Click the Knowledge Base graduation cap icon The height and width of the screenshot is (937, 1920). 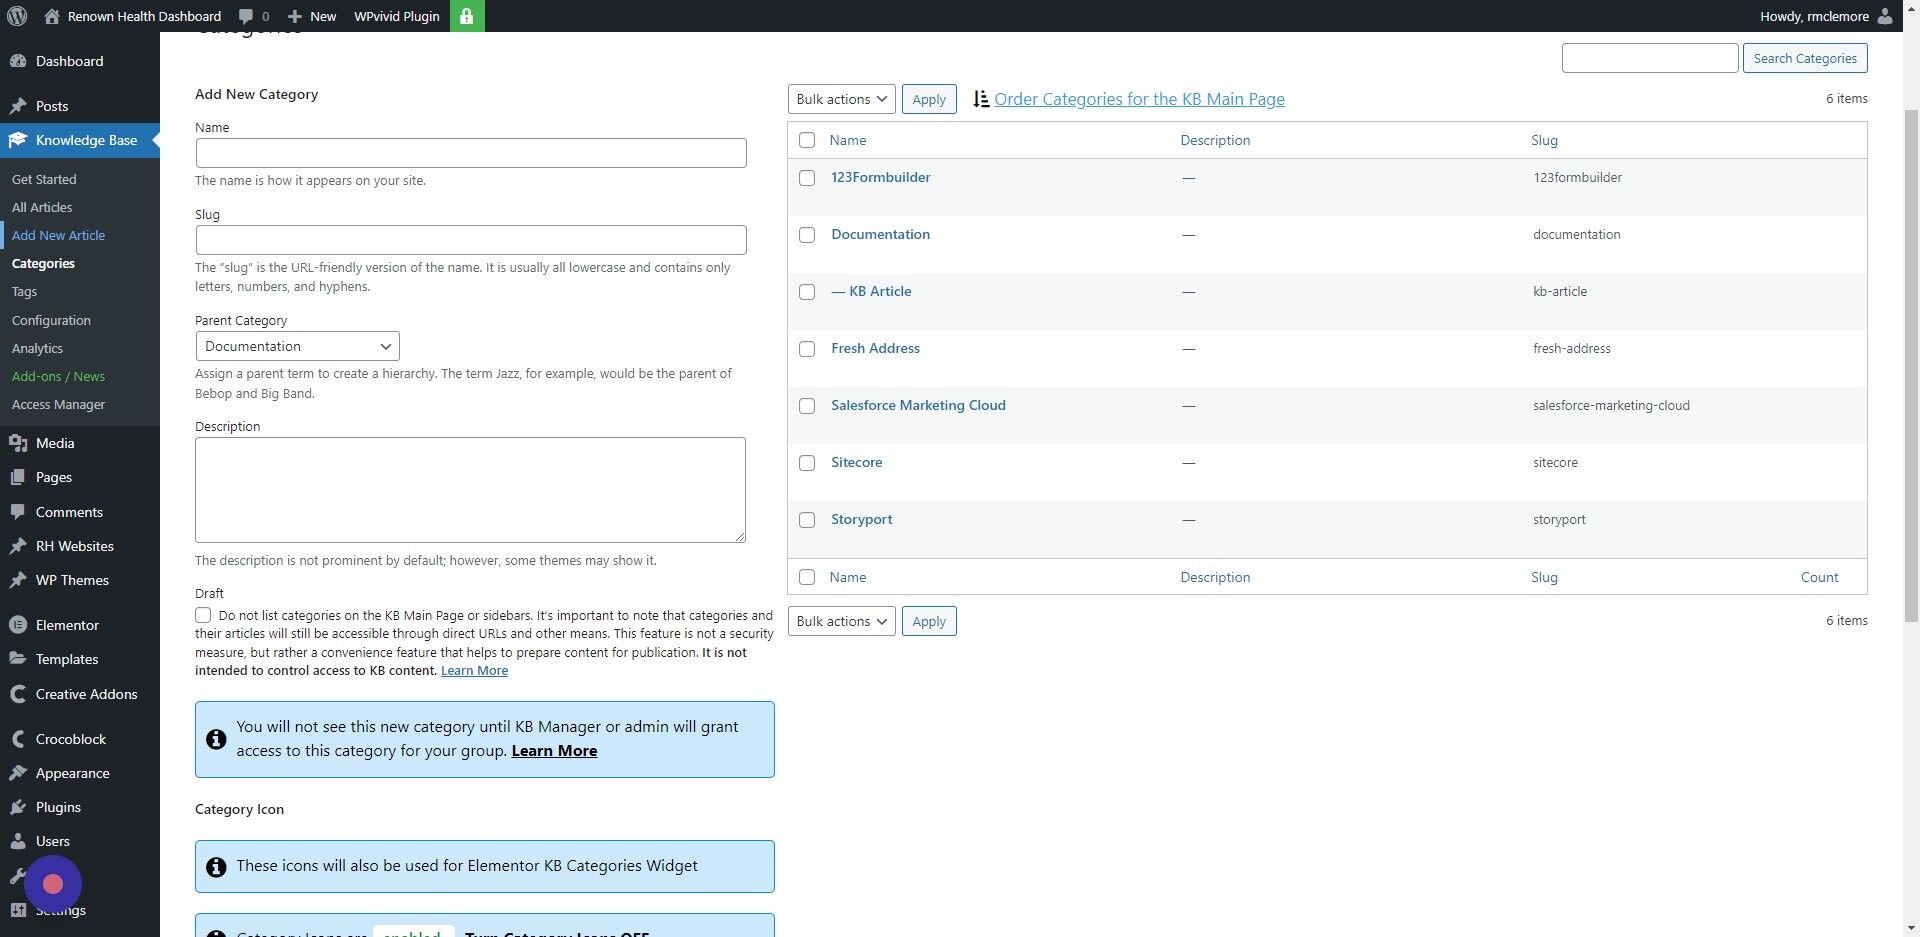18,140
